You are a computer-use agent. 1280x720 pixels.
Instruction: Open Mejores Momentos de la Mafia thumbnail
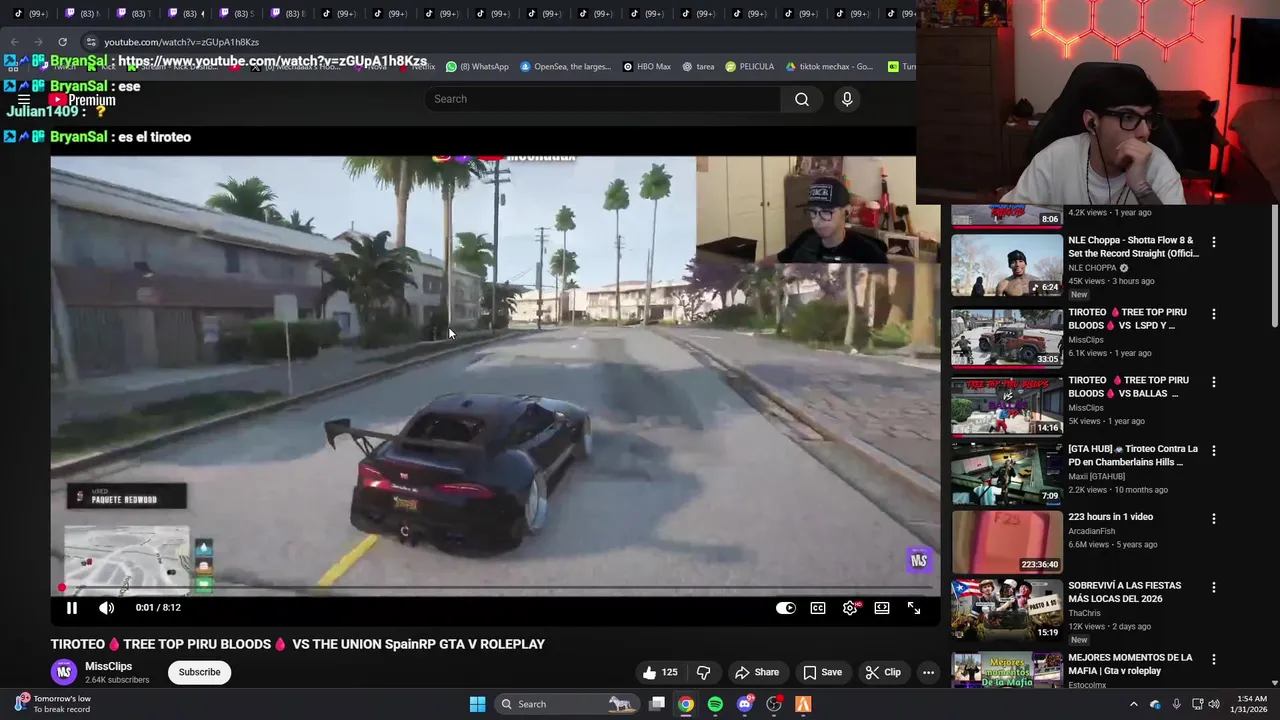[1007, 671]
